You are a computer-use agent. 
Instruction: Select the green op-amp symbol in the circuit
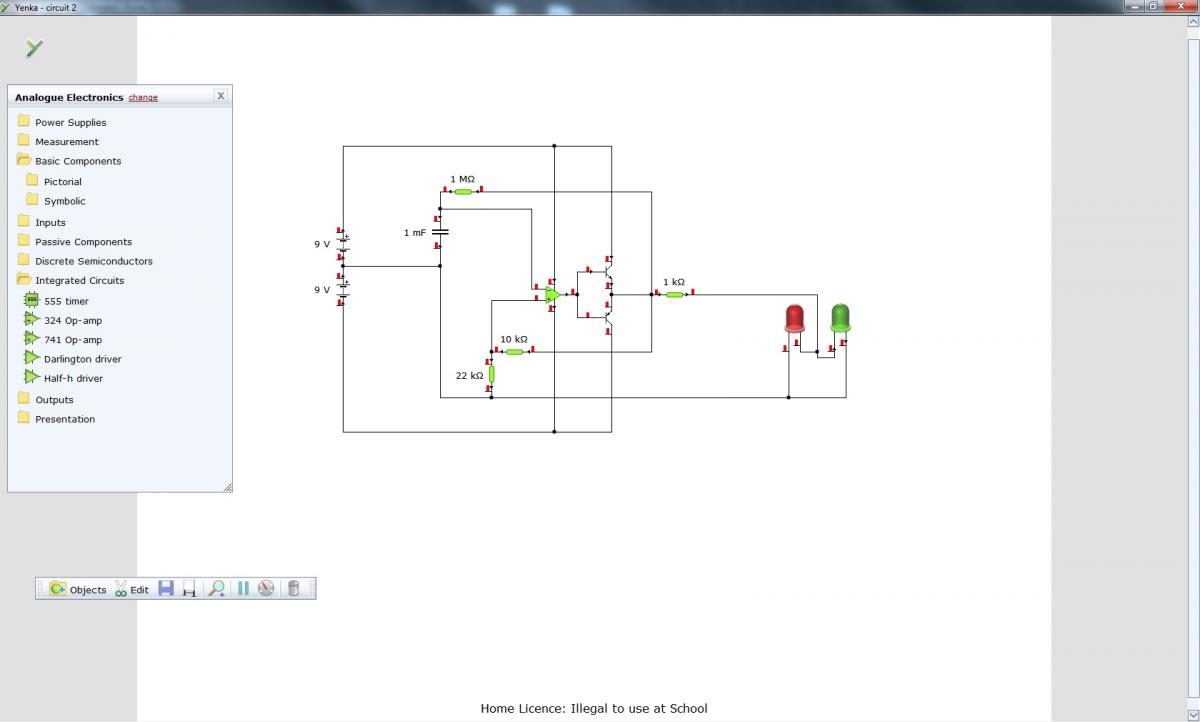pos(553,294)
